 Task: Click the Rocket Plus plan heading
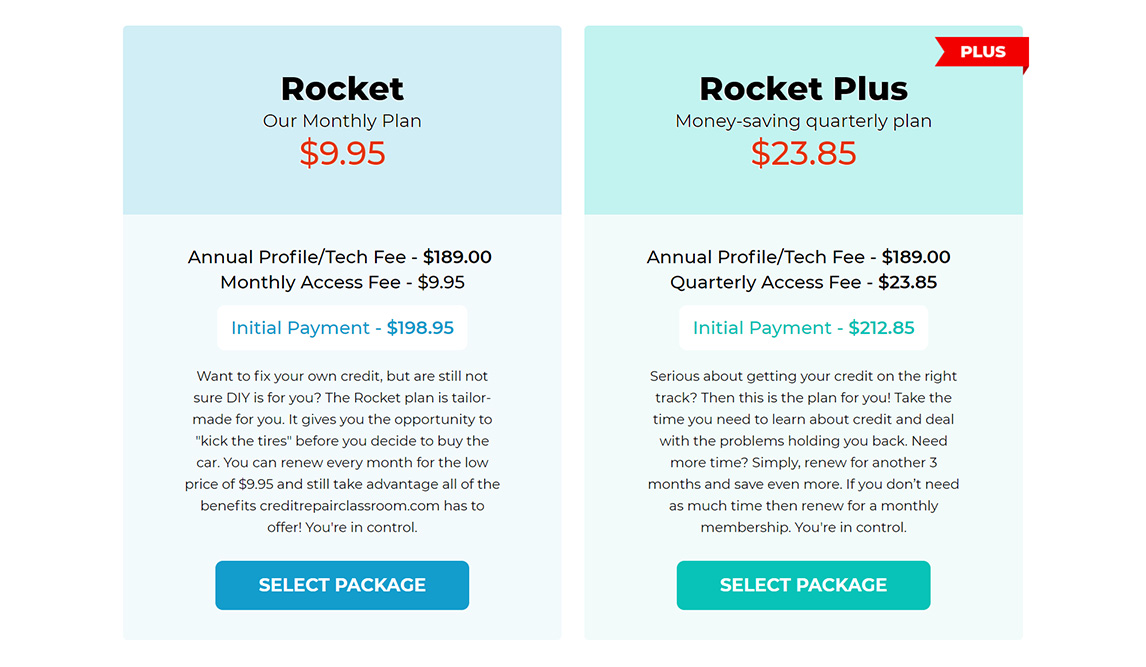coord(803,89)
